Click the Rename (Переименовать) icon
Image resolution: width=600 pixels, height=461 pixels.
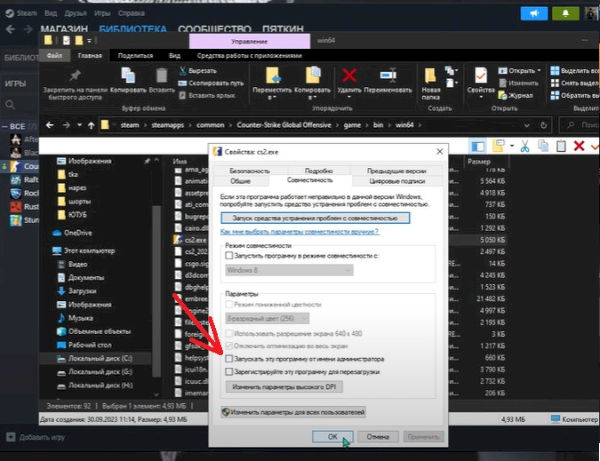[x=388, y=75]
